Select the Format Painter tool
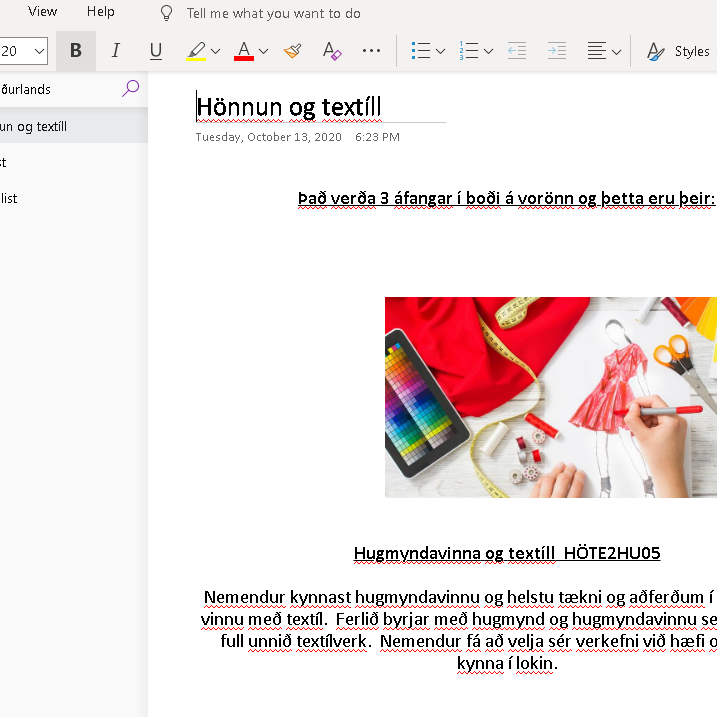This screenshot has height=717, width=717. pyautogui.click(x=293, y=51)
